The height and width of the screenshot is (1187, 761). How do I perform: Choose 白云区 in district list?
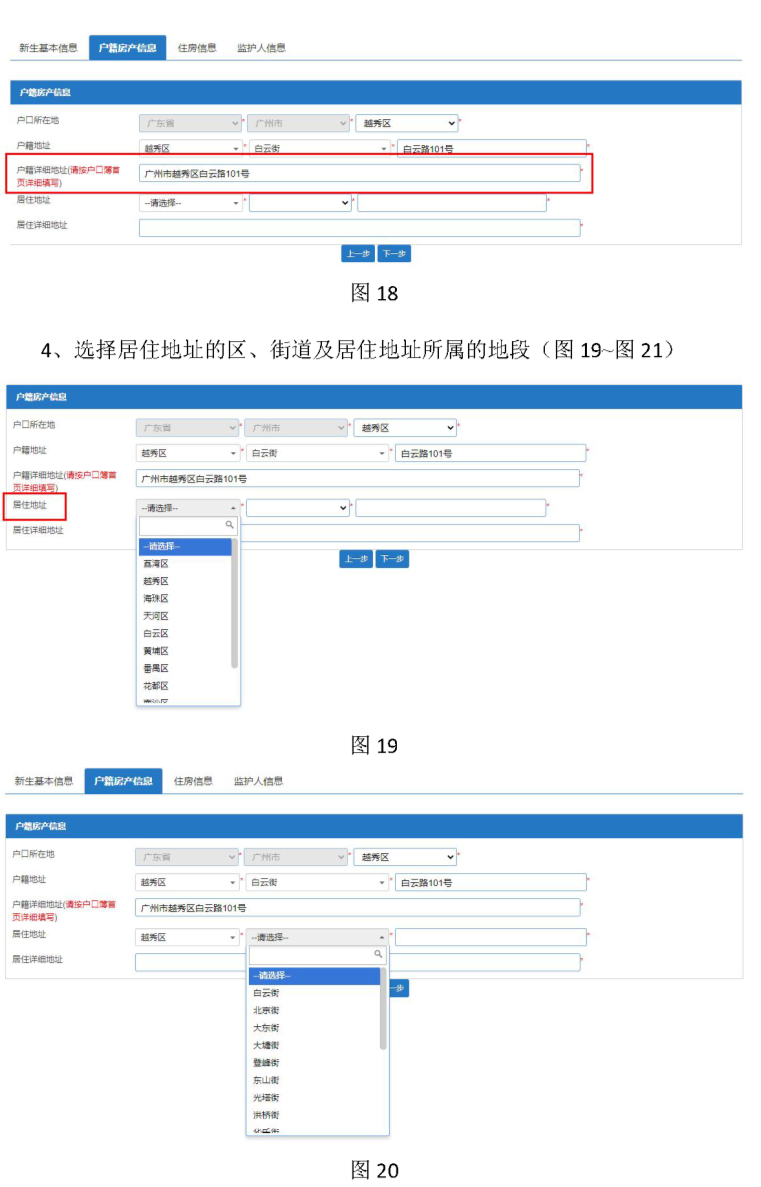point(185,634)
